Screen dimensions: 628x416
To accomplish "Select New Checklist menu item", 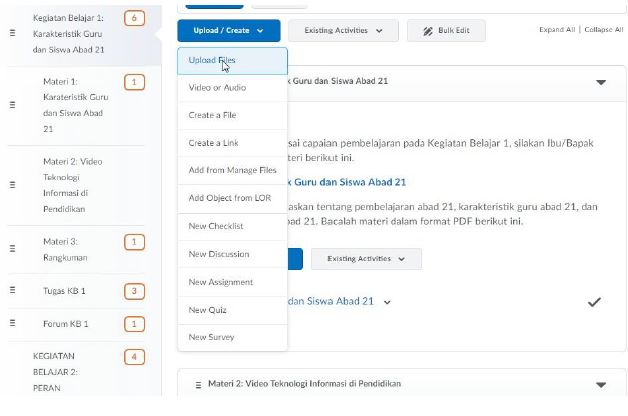I will pos(232,226).
